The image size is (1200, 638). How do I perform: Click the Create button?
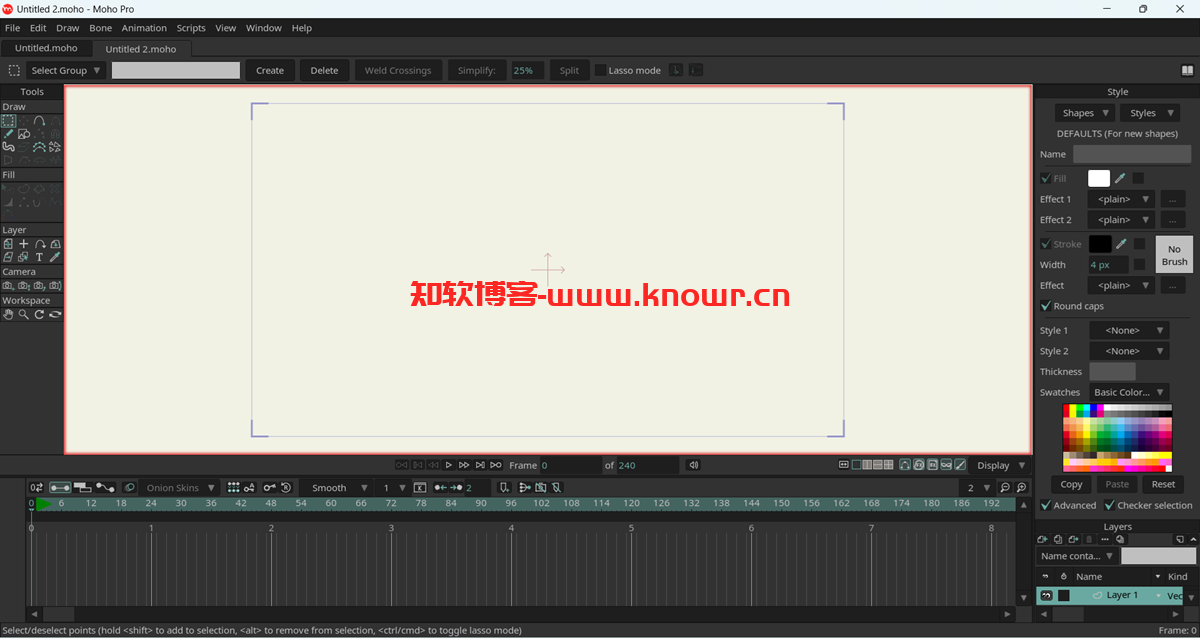[270, 70]
